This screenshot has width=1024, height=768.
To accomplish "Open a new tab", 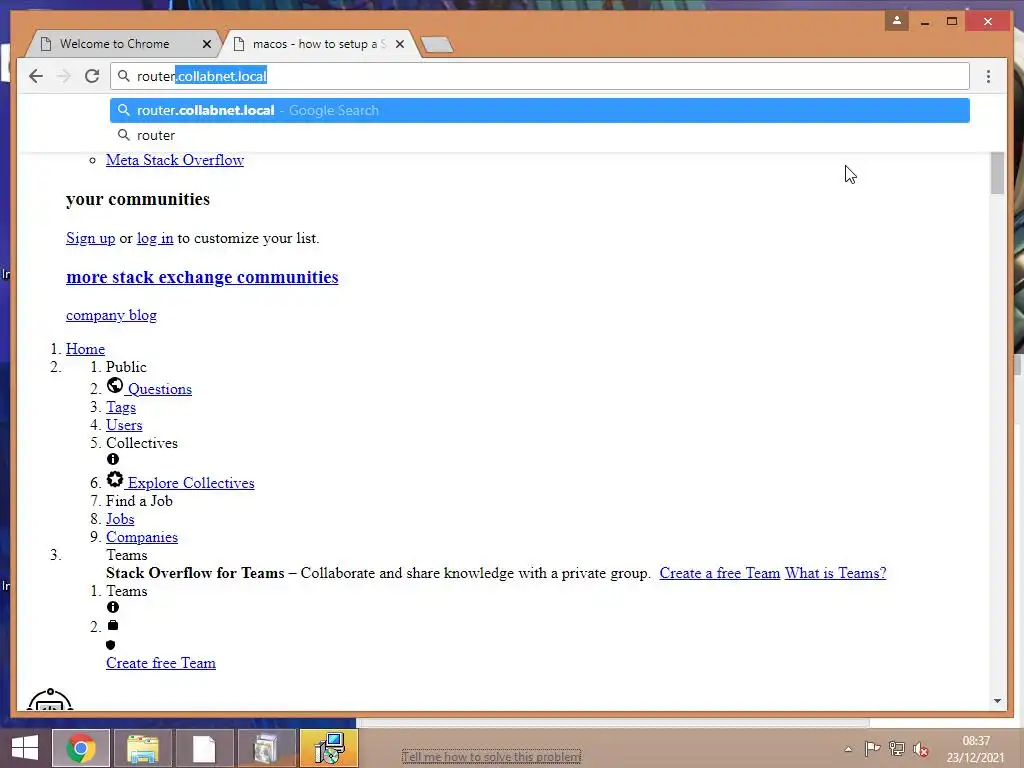I will click(437, 44).
